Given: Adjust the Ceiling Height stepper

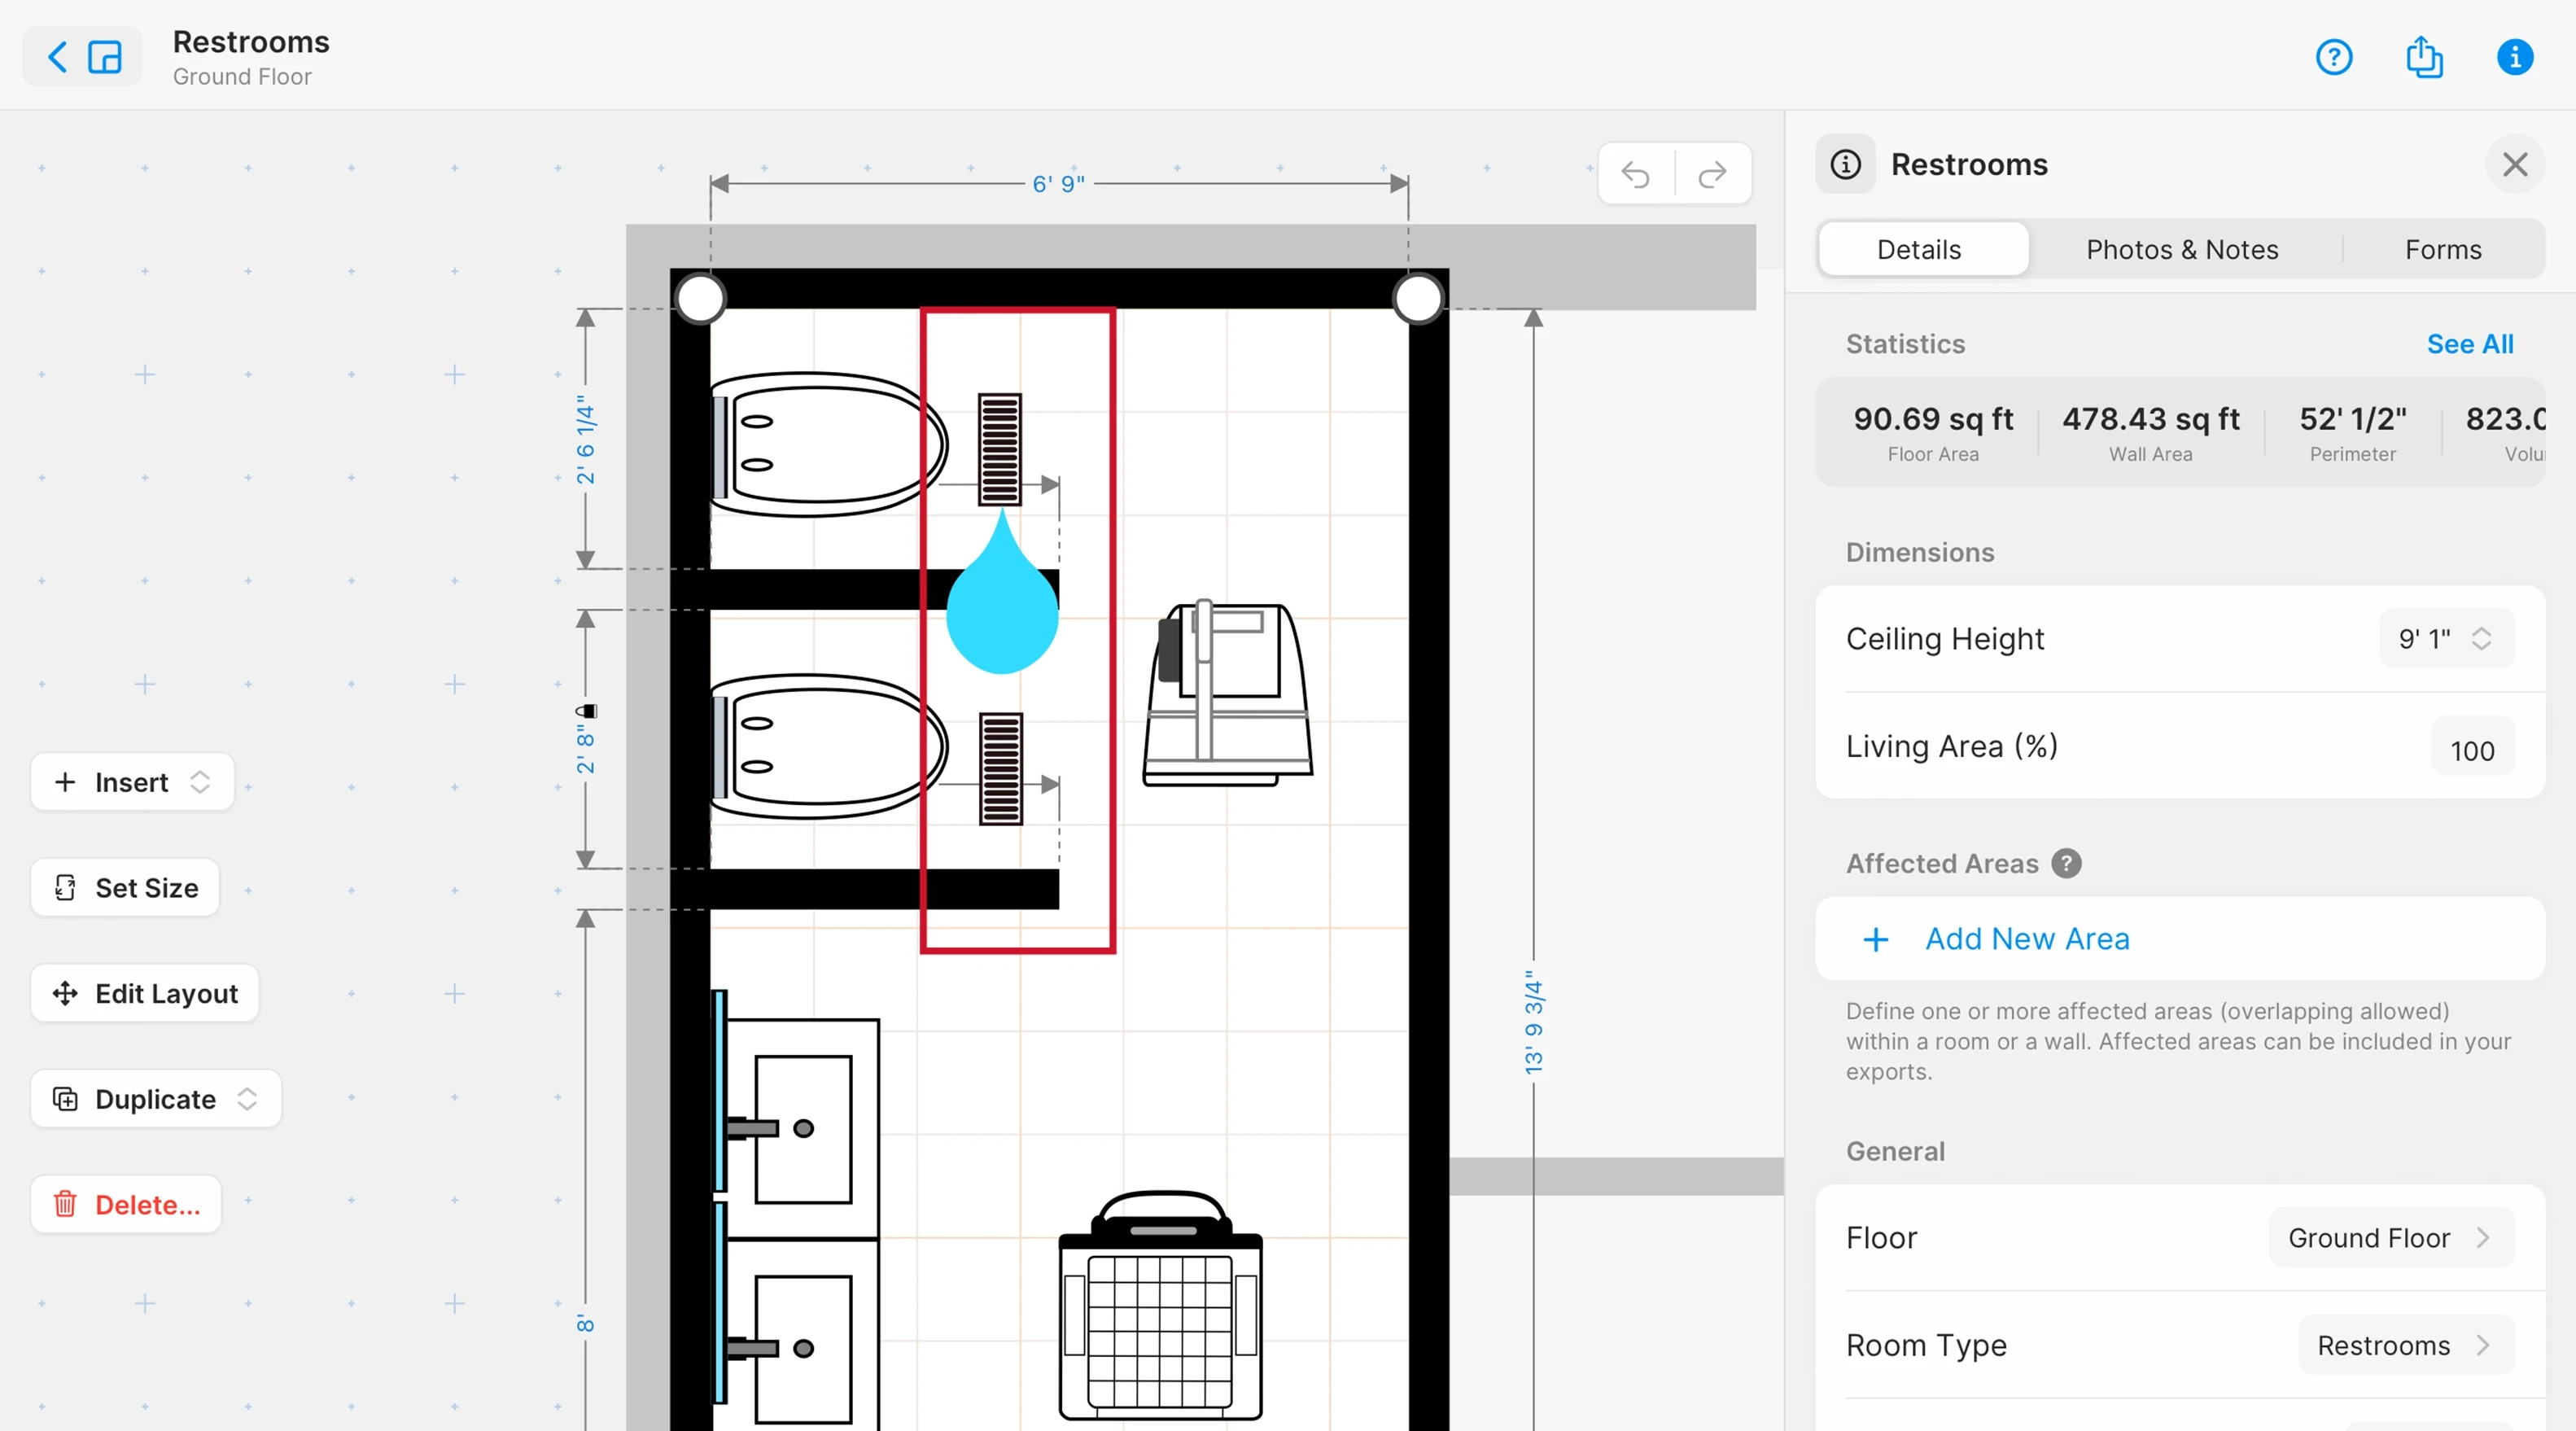Looking at the screenshot, I should tap(2481, 639).
